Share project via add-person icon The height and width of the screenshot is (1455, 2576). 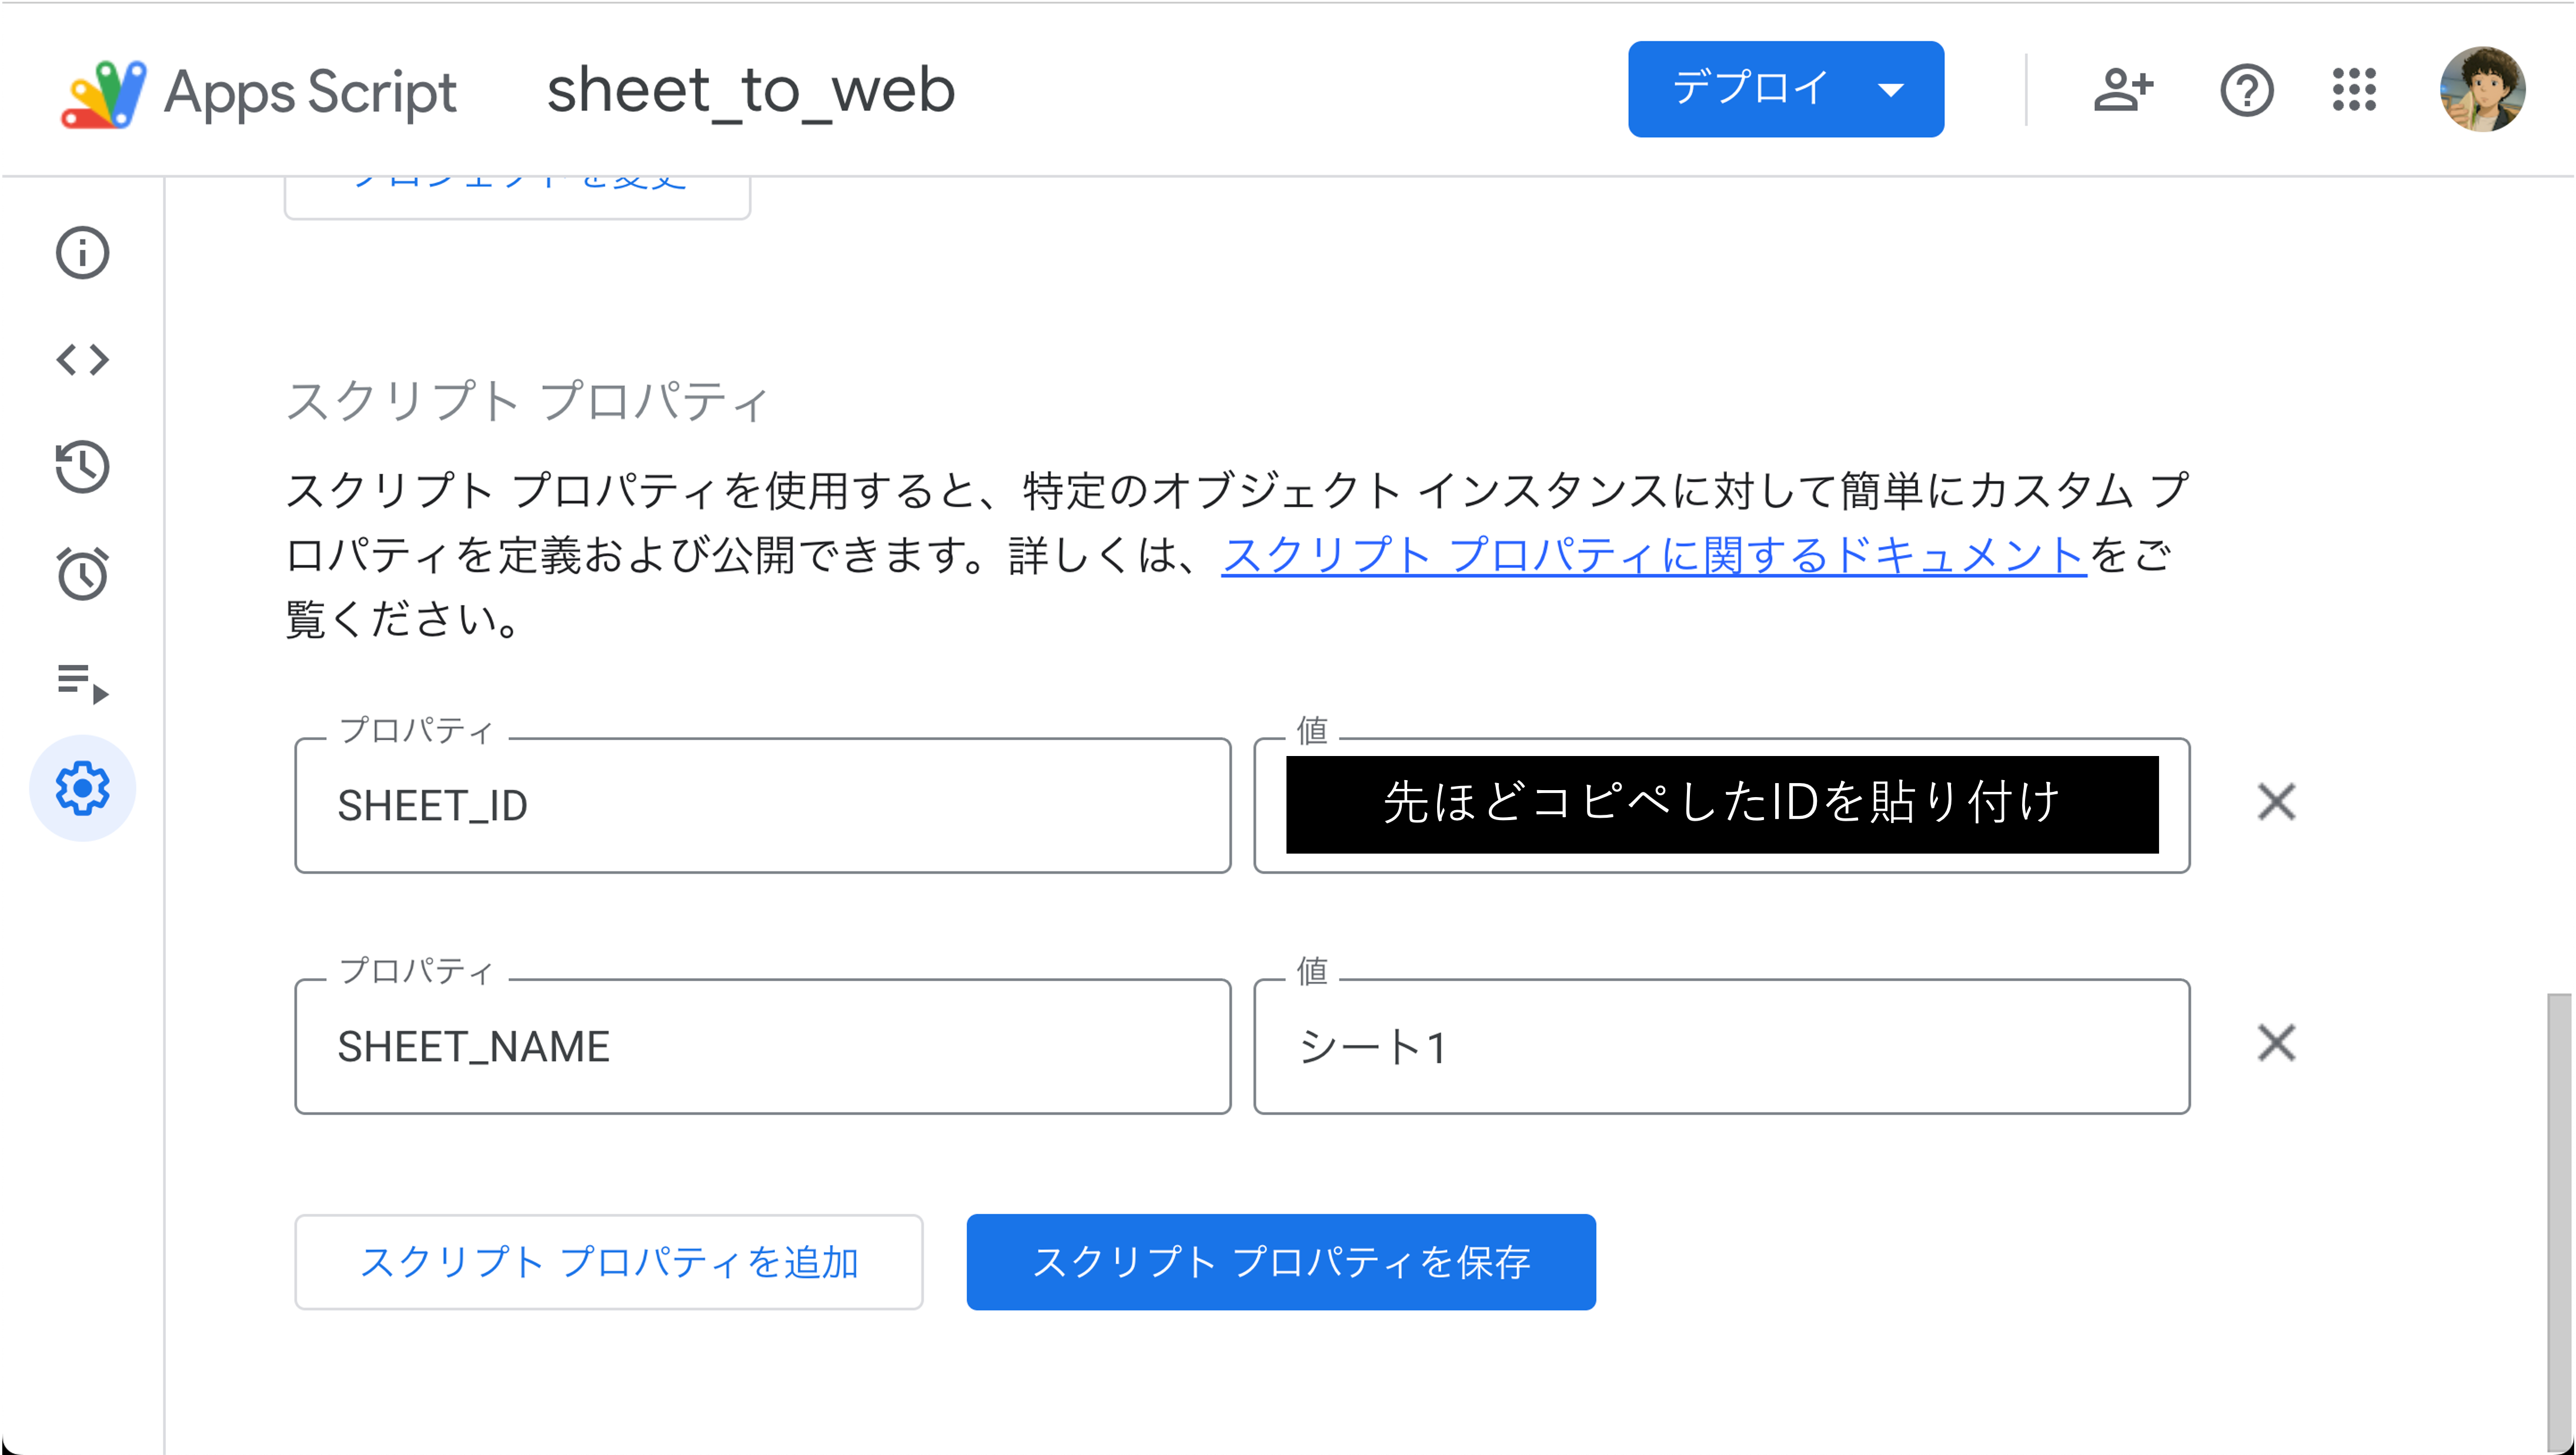[2123, 90]
